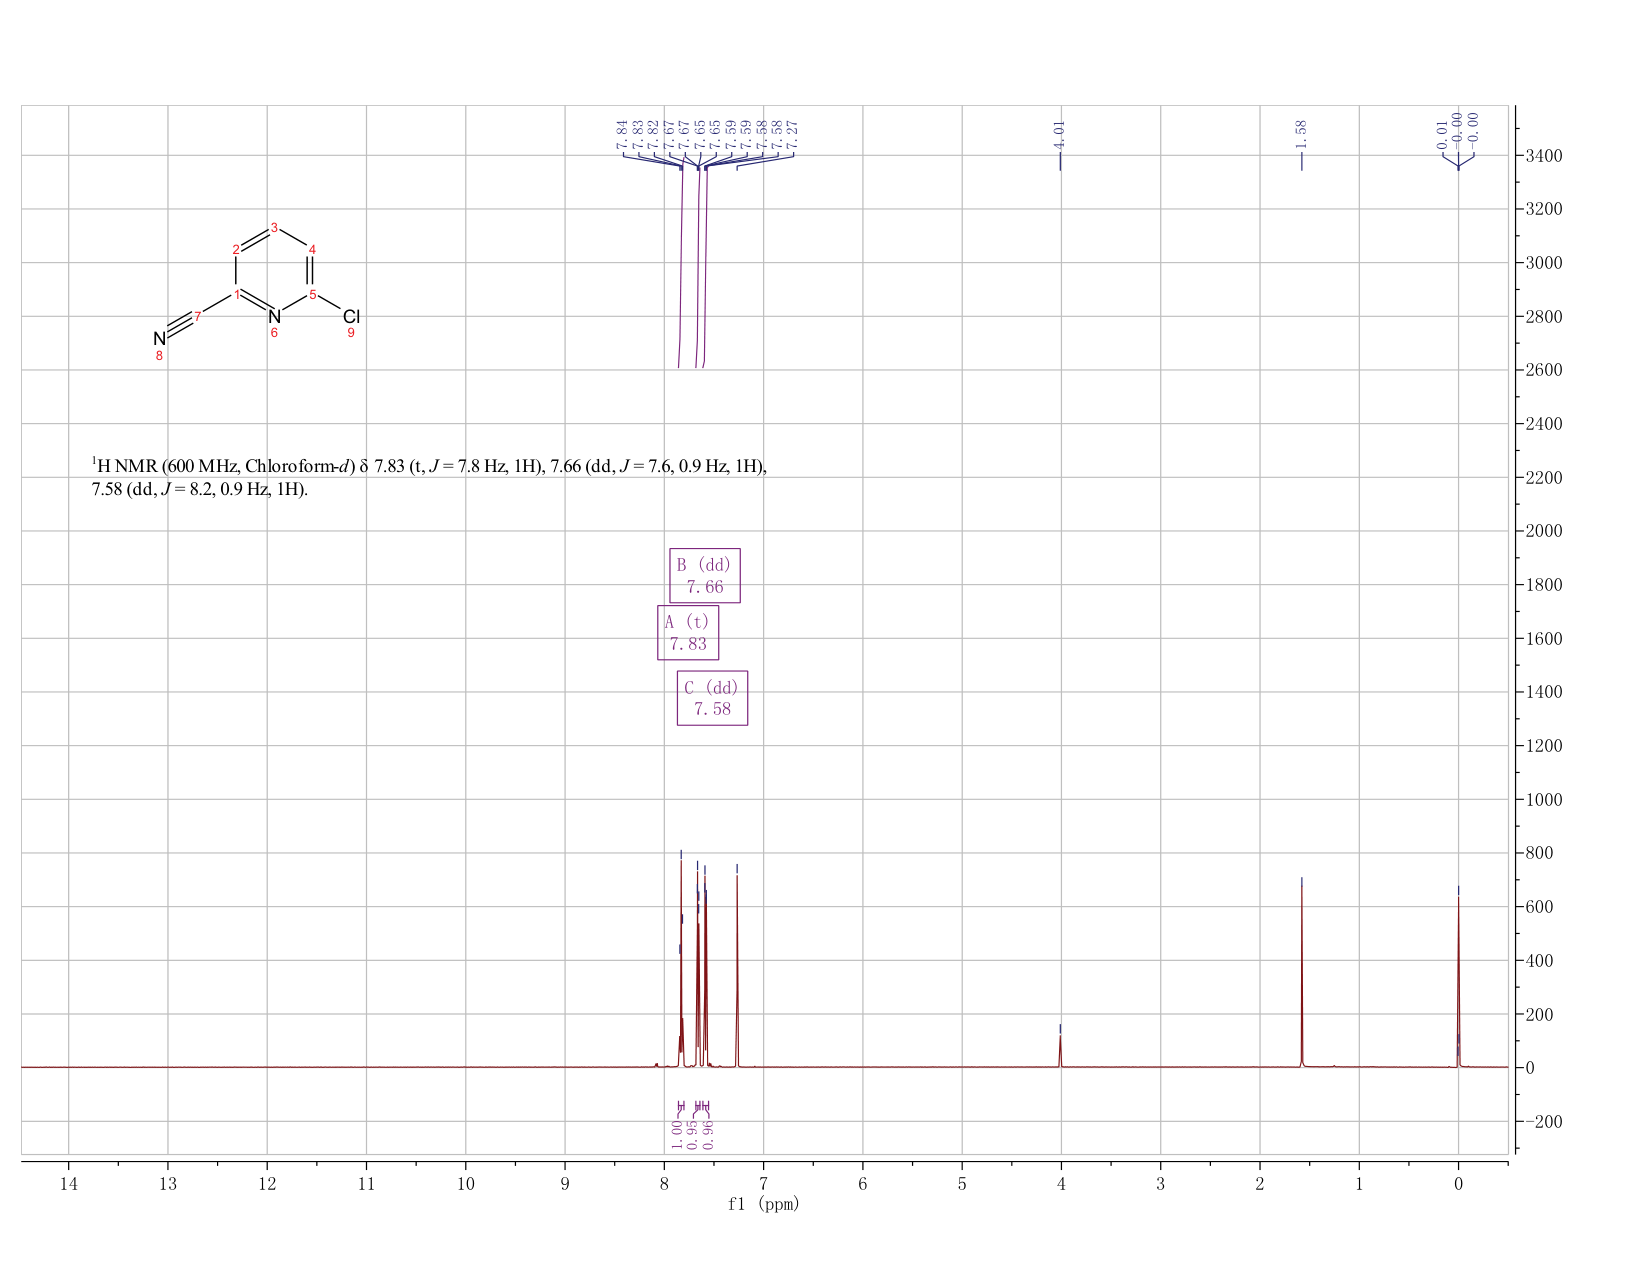
Task: Click the y-axis tick label 2600
Action: (x=1544, y=370)
